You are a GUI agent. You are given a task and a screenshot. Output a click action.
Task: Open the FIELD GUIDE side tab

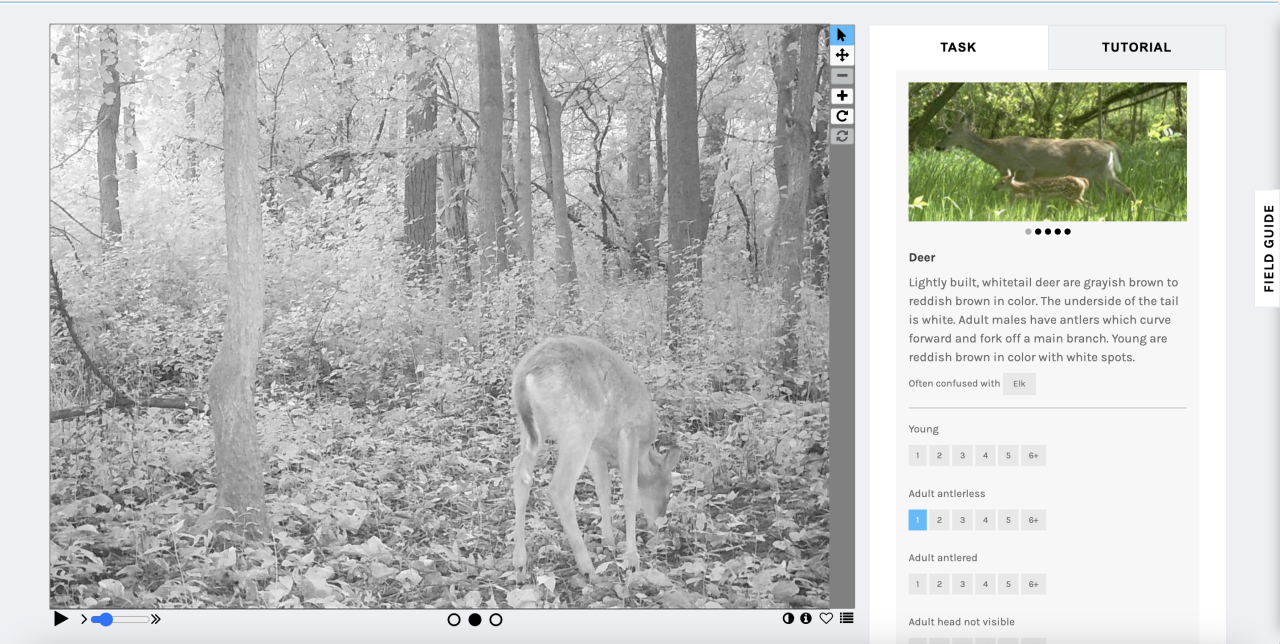pos(1268,248)
